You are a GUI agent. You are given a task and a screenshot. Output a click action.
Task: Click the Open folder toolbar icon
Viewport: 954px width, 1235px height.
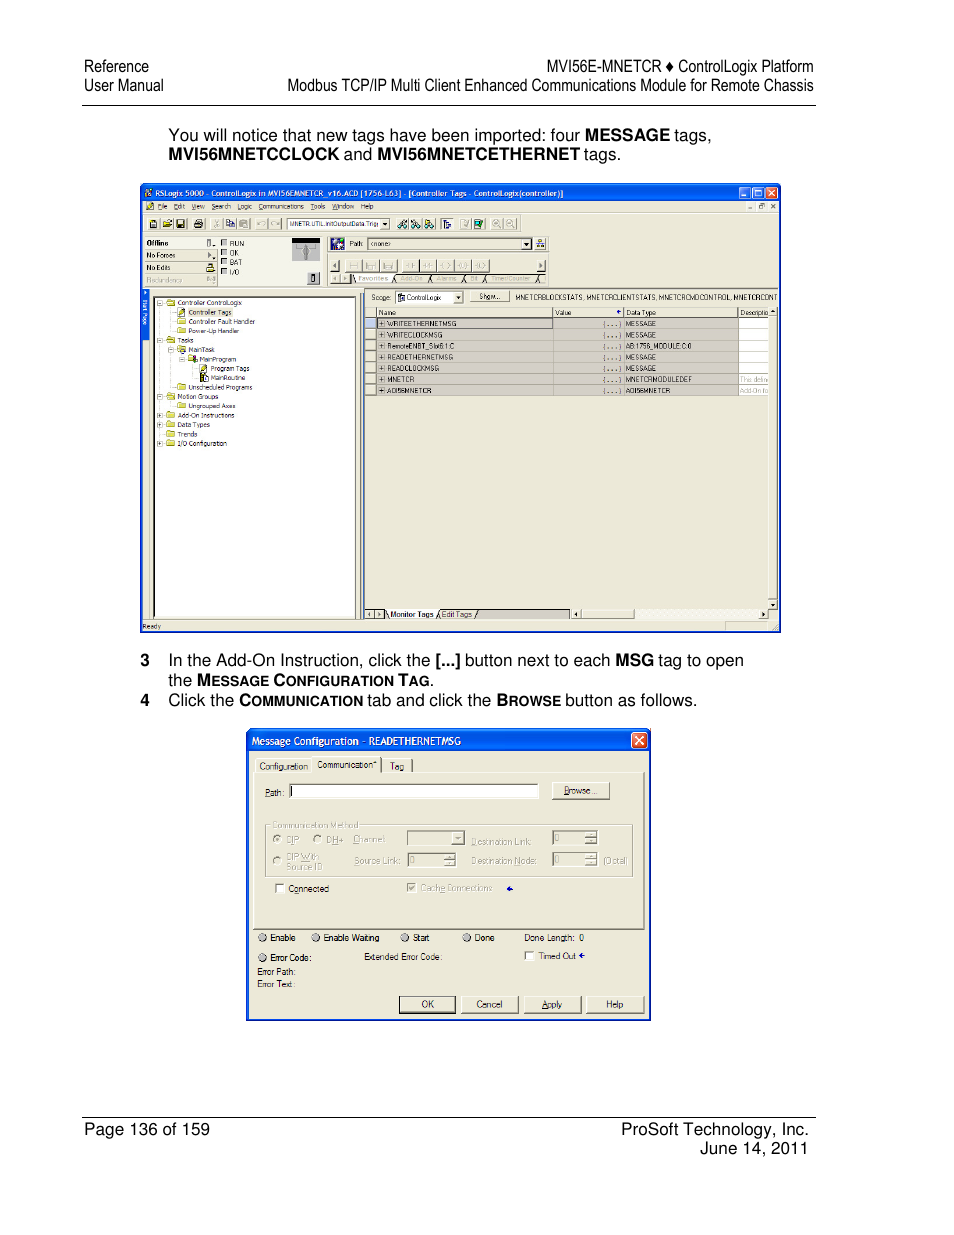point(167,224)
